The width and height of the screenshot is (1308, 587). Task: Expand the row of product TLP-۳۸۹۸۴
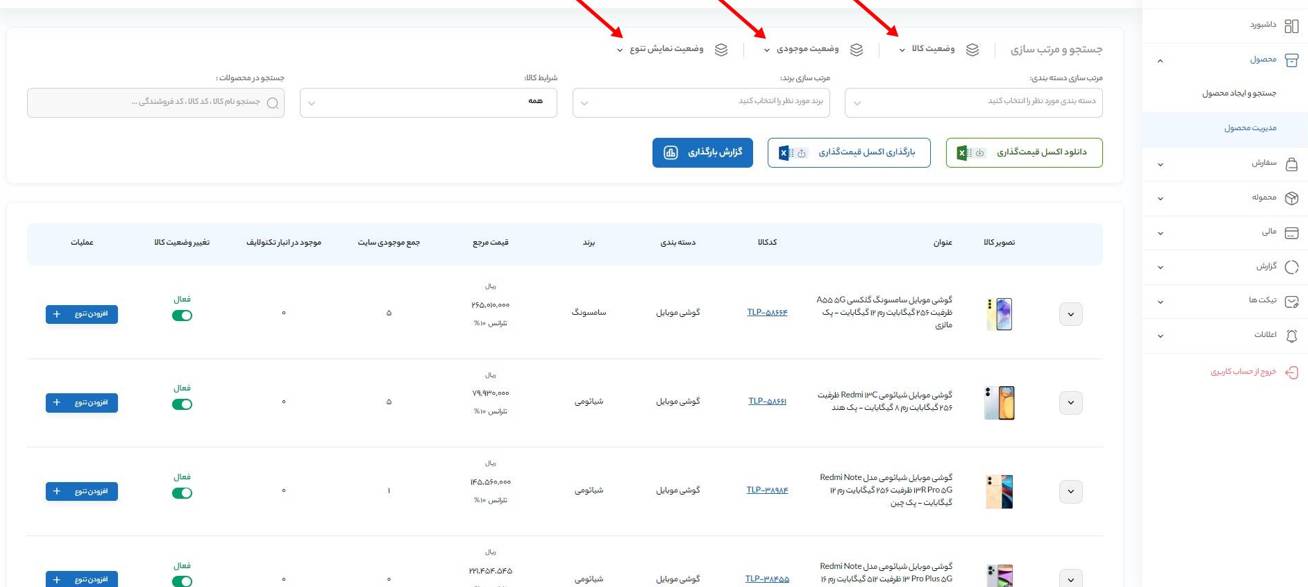coord(1071,491)
